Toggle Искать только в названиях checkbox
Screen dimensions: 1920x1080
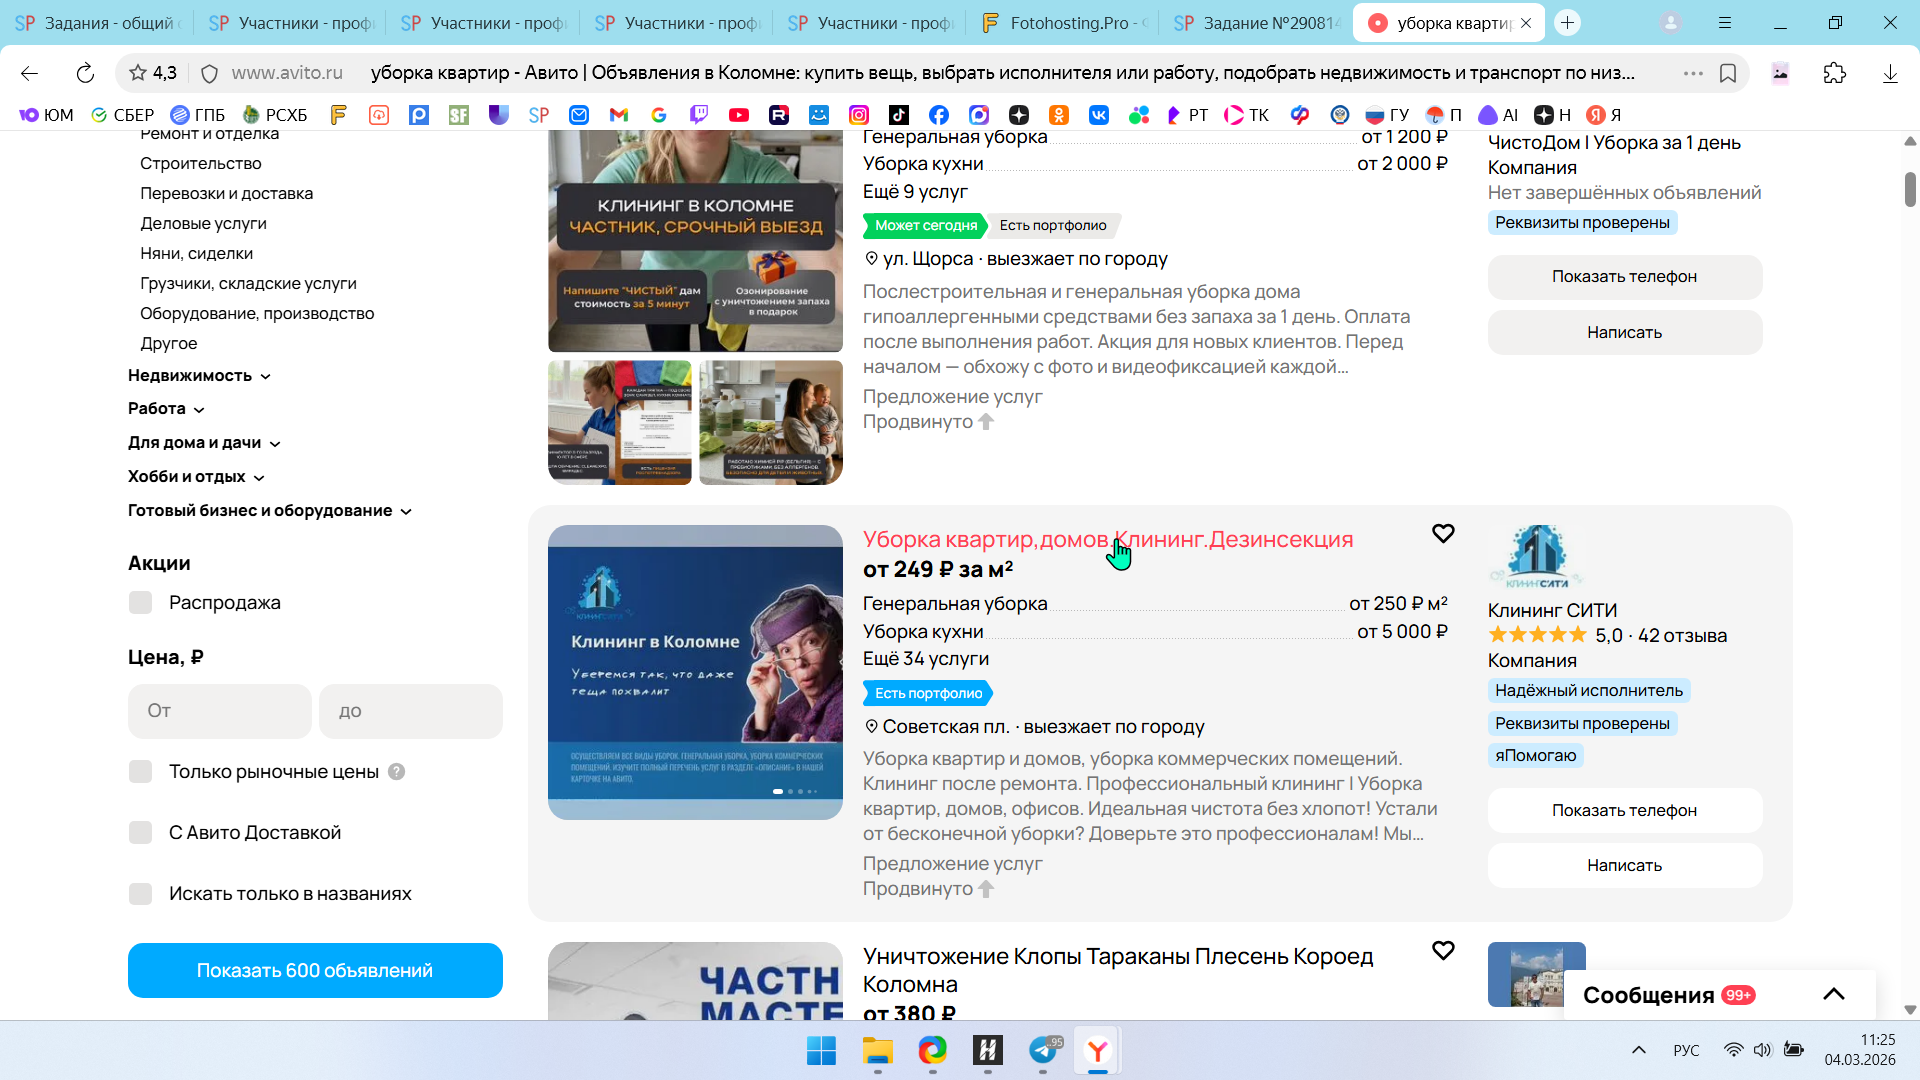[x=141, y=894]
